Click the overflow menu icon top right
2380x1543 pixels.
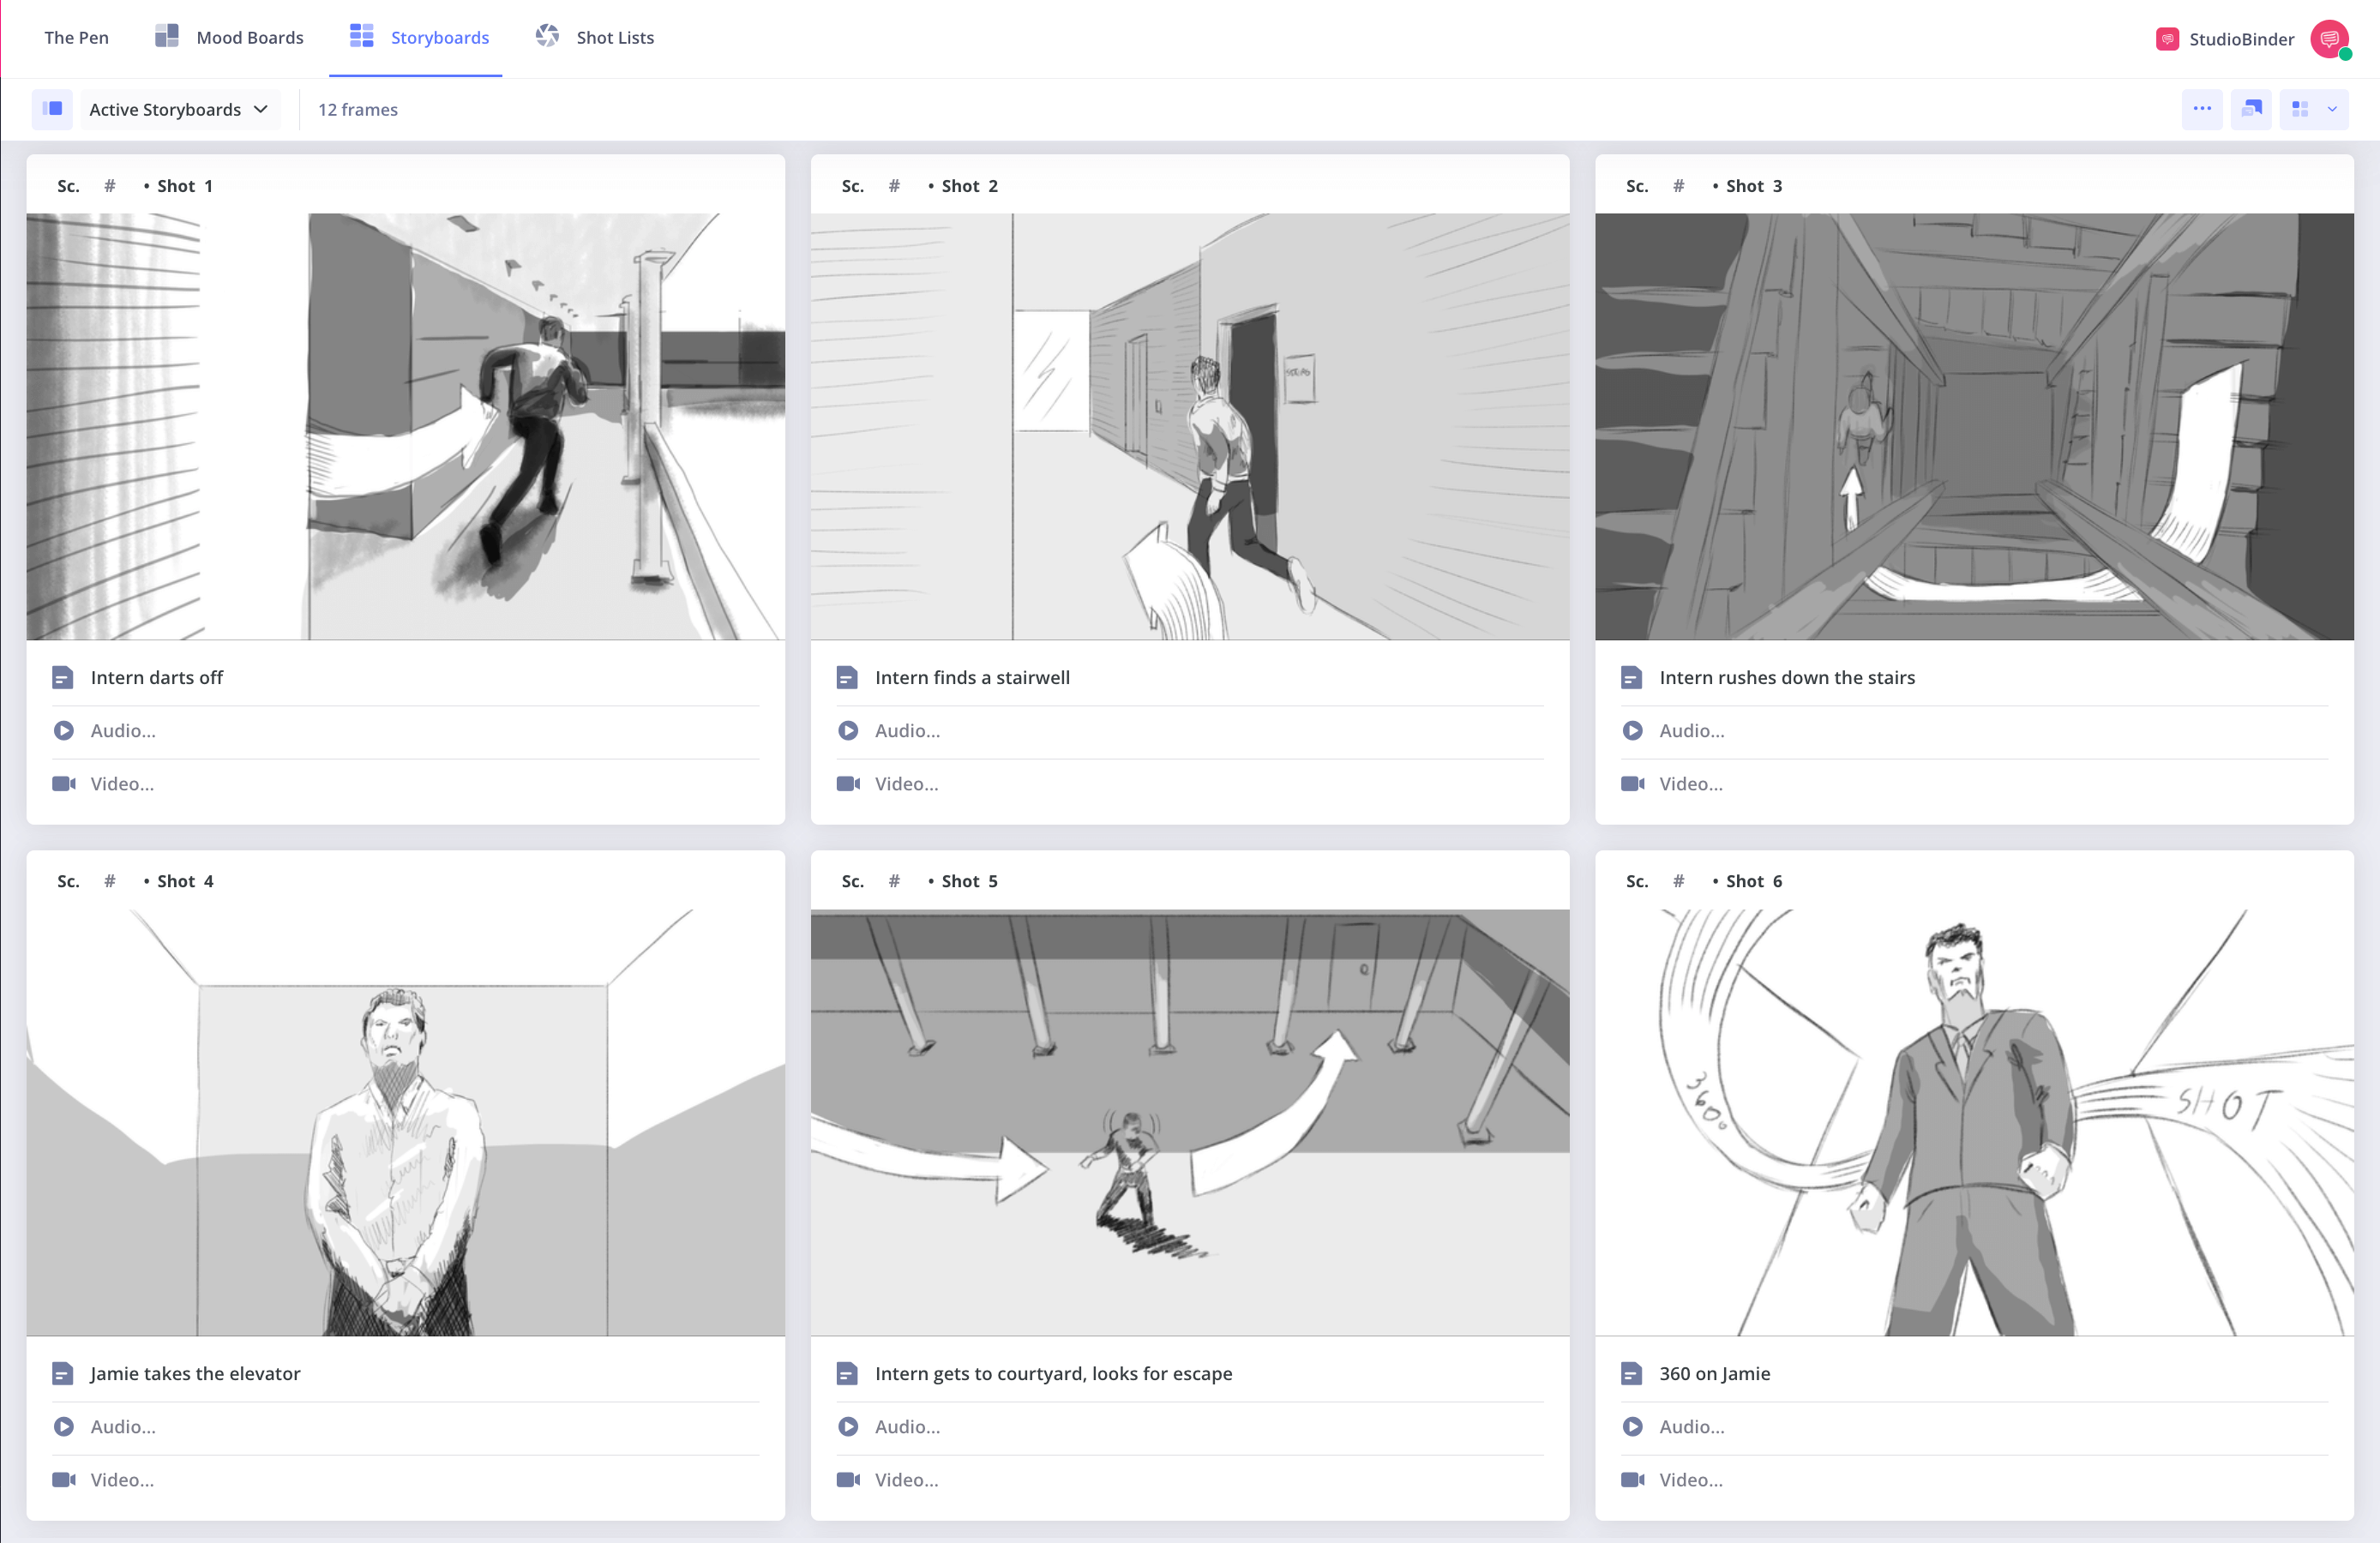2202,109
